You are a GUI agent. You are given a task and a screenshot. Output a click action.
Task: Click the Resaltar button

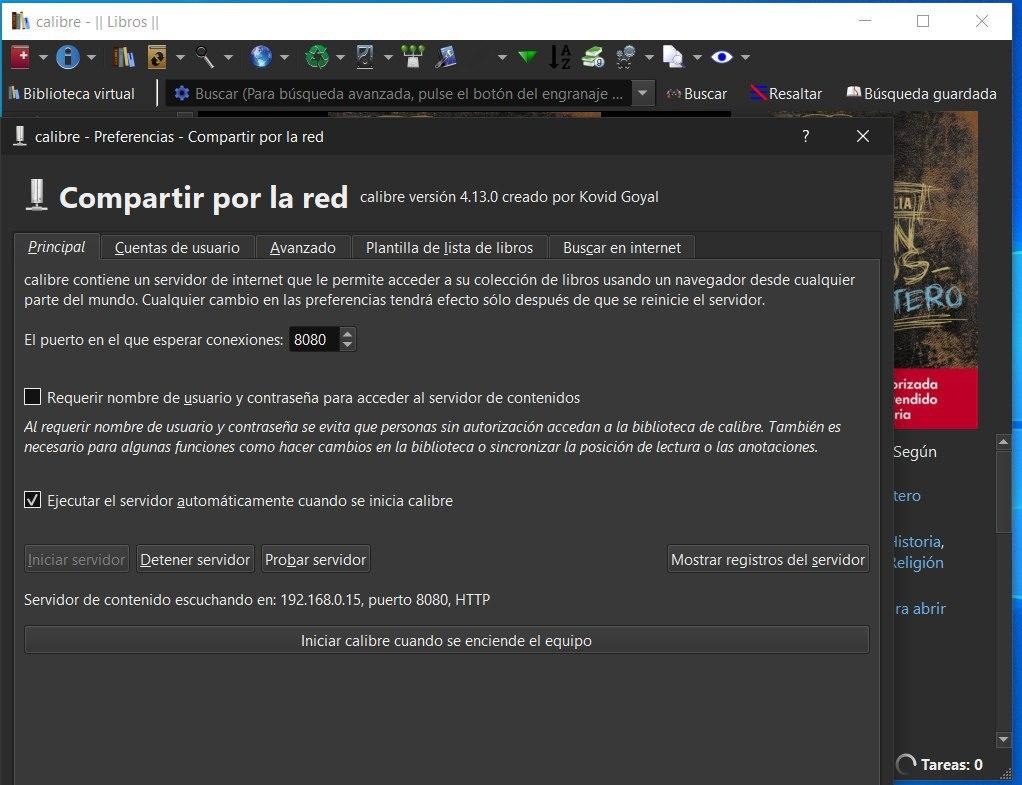pos(786,94)
